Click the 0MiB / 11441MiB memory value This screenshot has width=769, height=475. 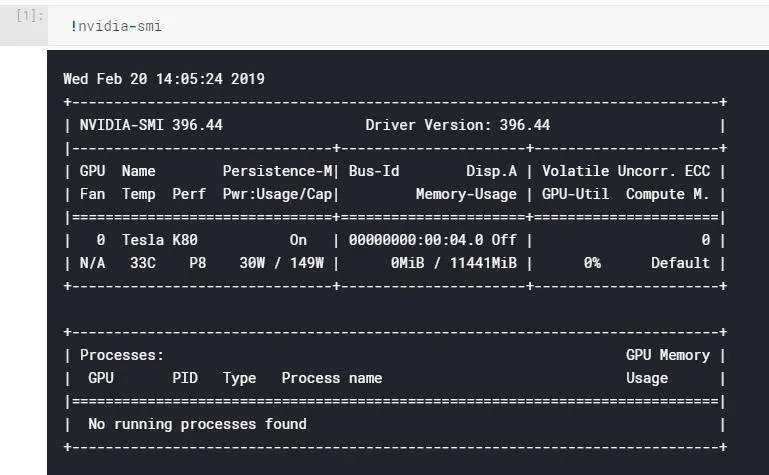[454, 263]
